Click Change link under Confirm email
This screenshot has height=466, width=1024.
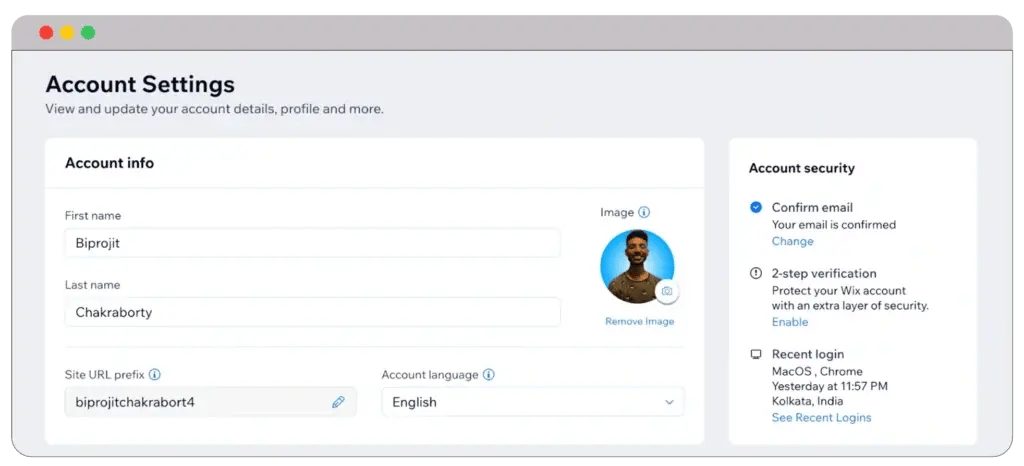(792, 241)
